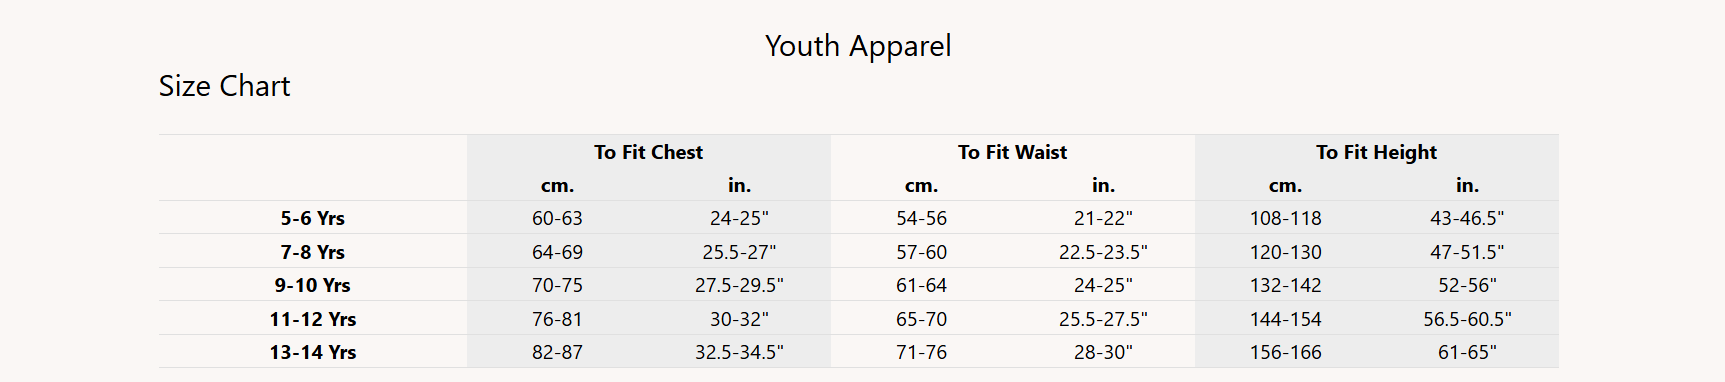The width and height of the screenshot is (1725, 382).
Task: Click the 5-6 Yrs row label
Action: [x=312, y=218]
